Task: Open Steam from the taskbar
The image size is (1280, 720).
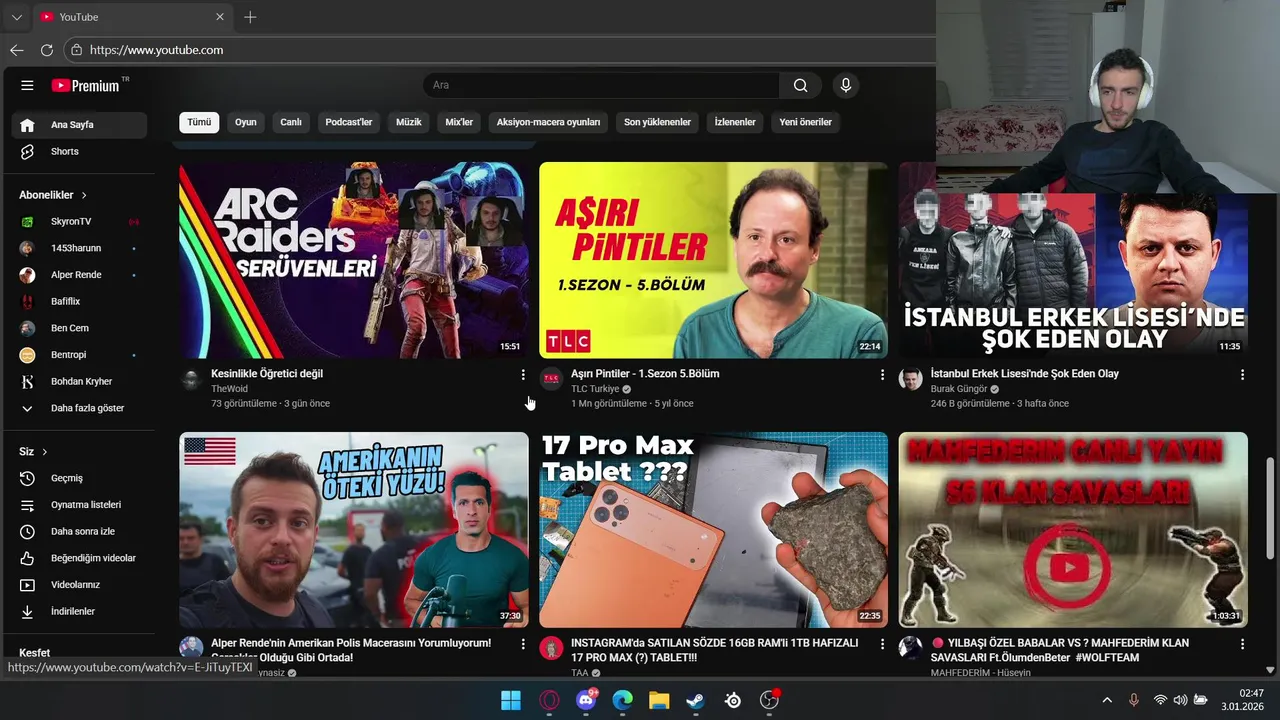Action: pyautogui.click(x=695, y=700)
